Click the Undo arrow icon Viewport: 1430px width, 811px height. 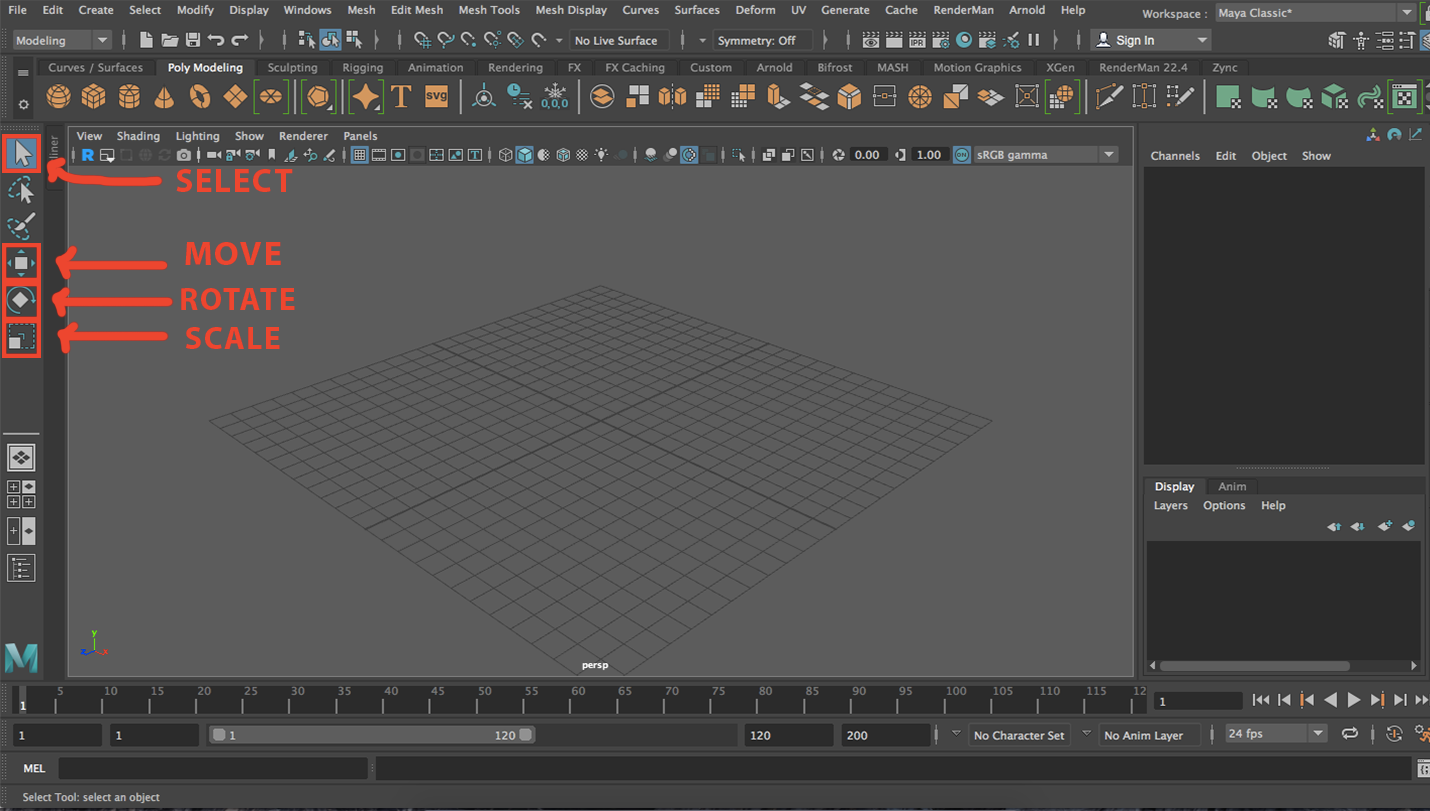click(x=216, y=40)
